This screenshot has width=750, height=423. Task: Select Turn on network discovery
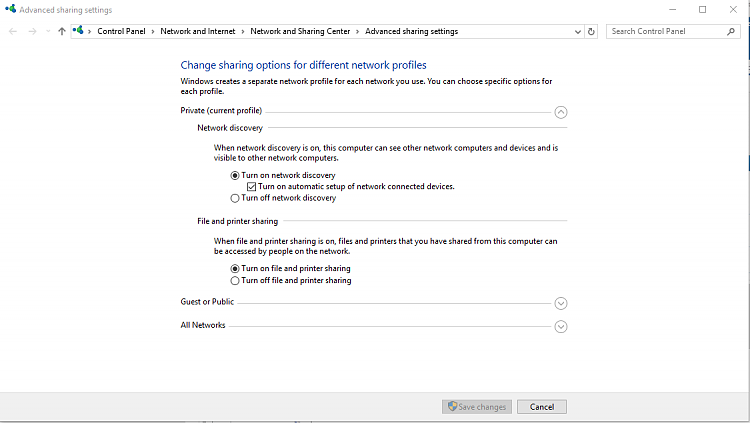(x=235, y=176)
